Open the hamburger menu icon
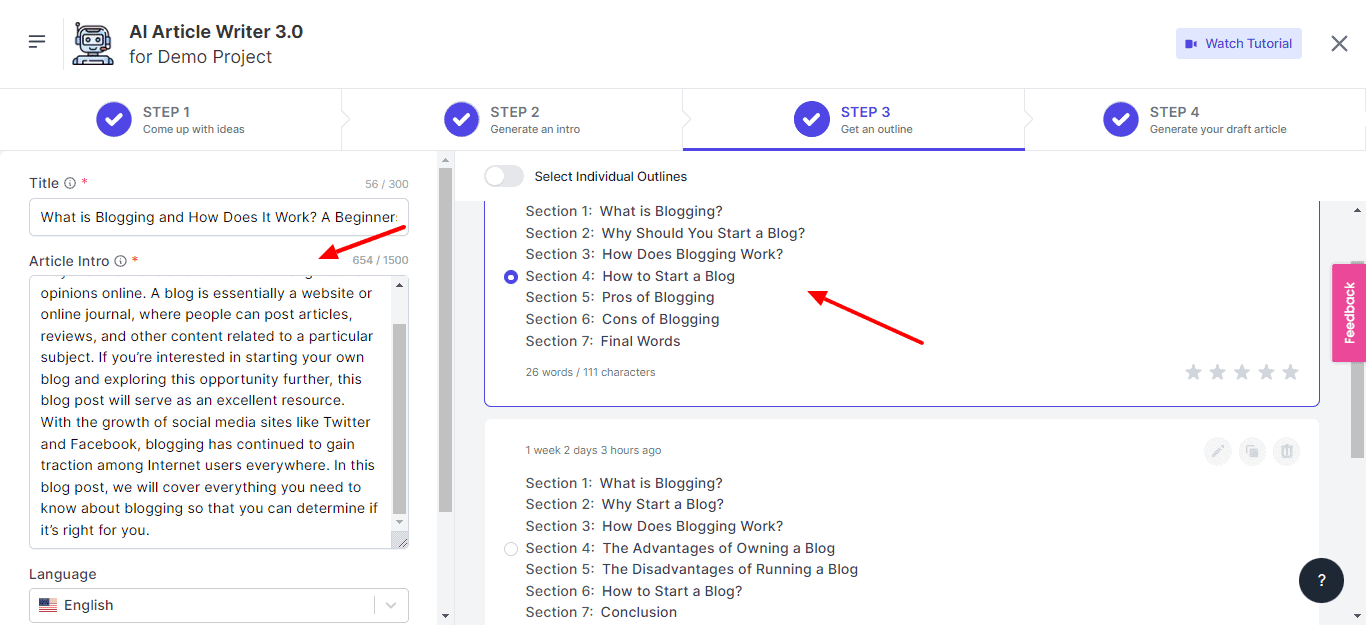Screen dimensions: 1366x625 tap(37, 42)
